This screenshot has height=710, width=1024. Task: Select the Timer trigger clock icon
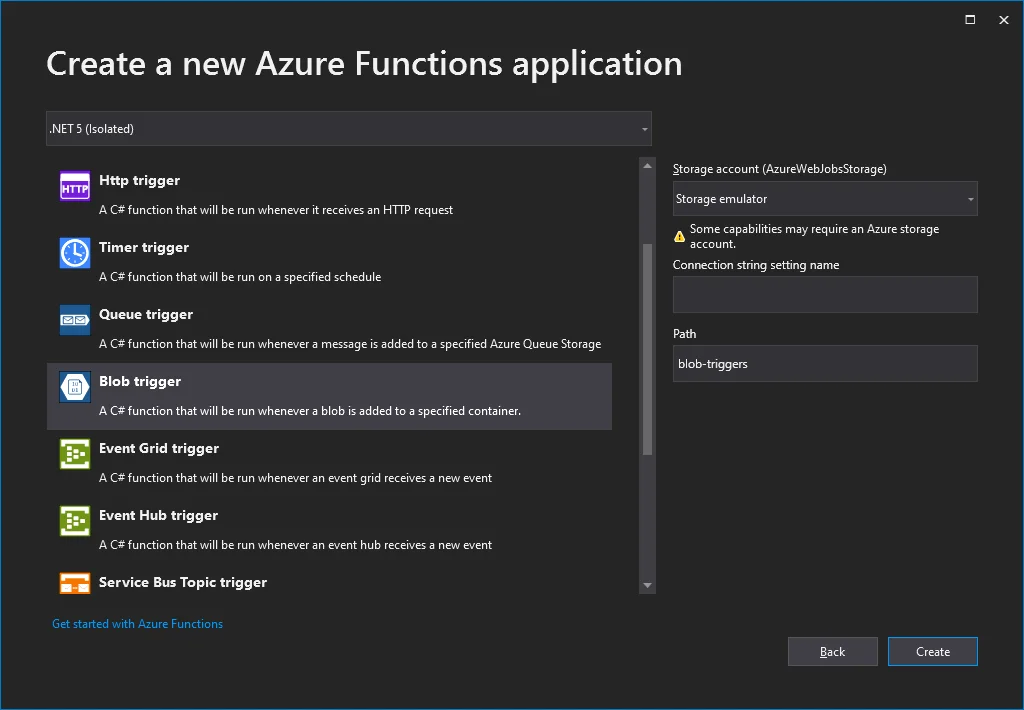pyautogui.click(x=75, y=253)
